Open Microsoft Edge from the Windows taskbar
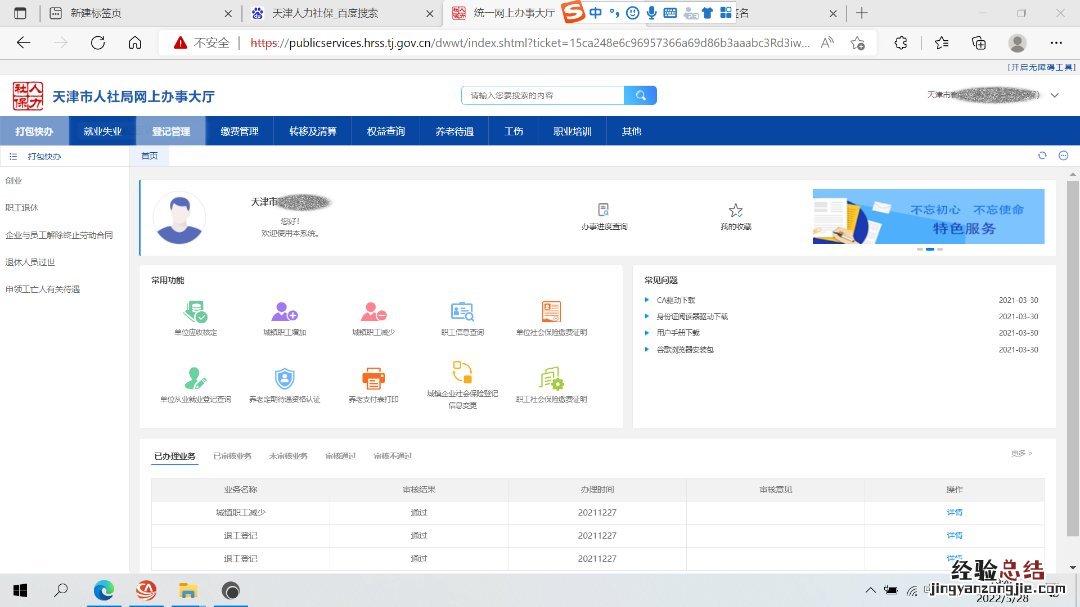The image size is (1080, 607). (104, 590)
